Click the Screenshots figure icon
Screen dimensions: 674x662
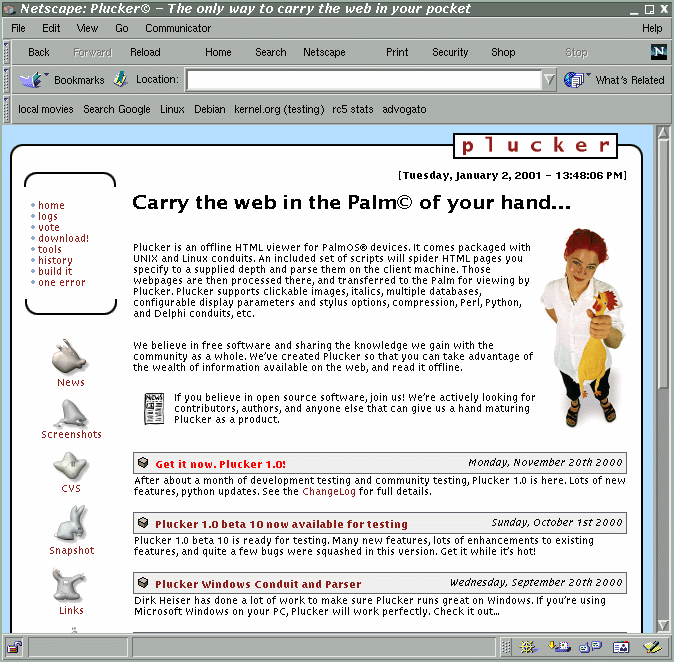coord(69,414)
